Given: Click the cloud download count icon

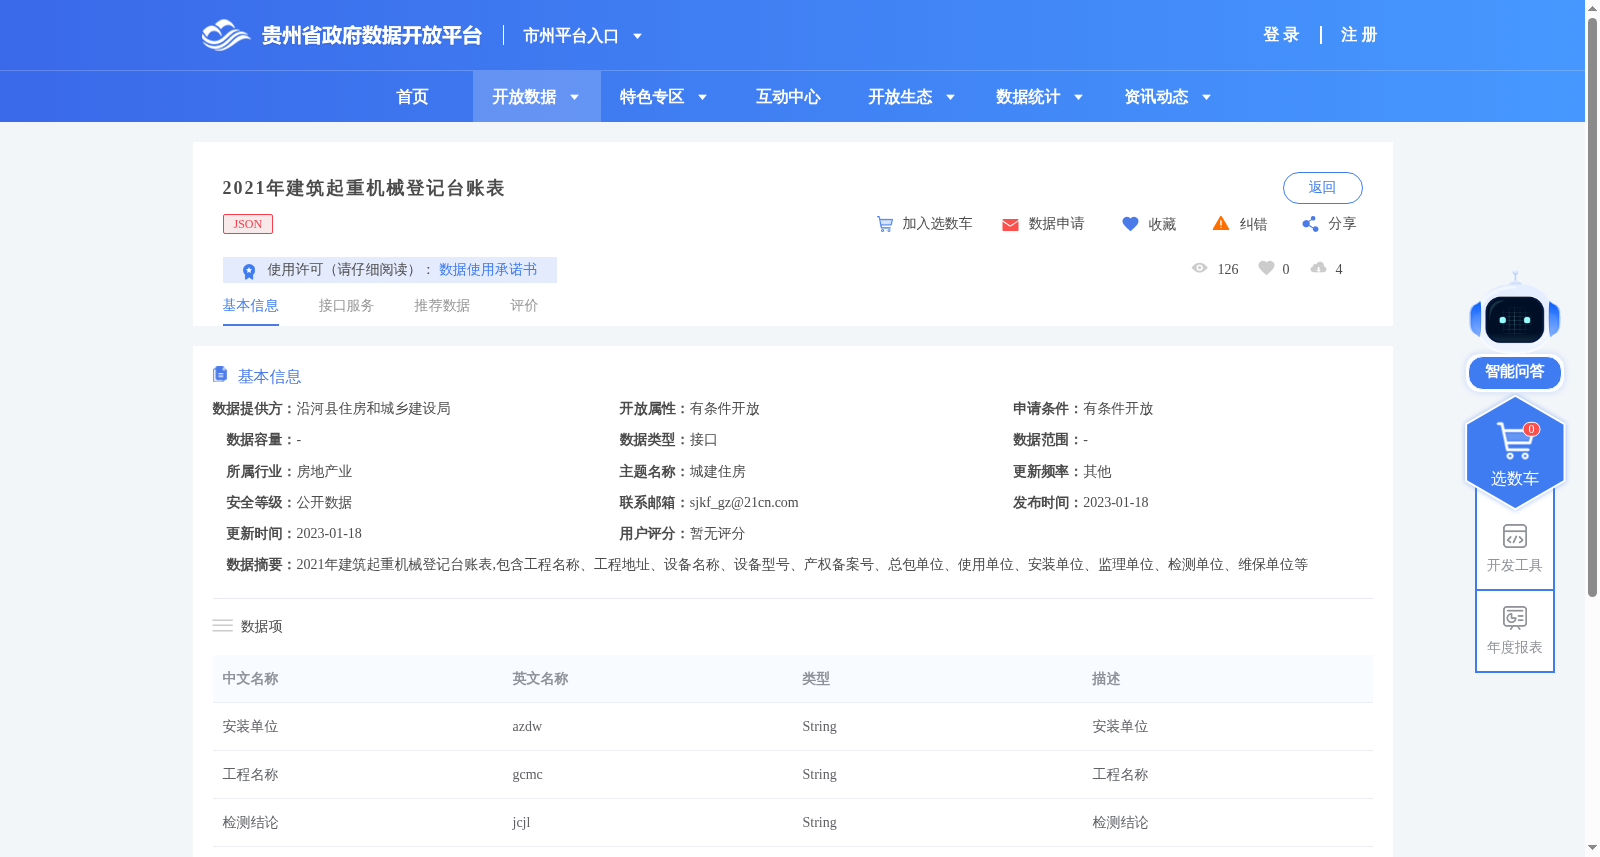Looking at the screenshot, I should pos(1319,268).
